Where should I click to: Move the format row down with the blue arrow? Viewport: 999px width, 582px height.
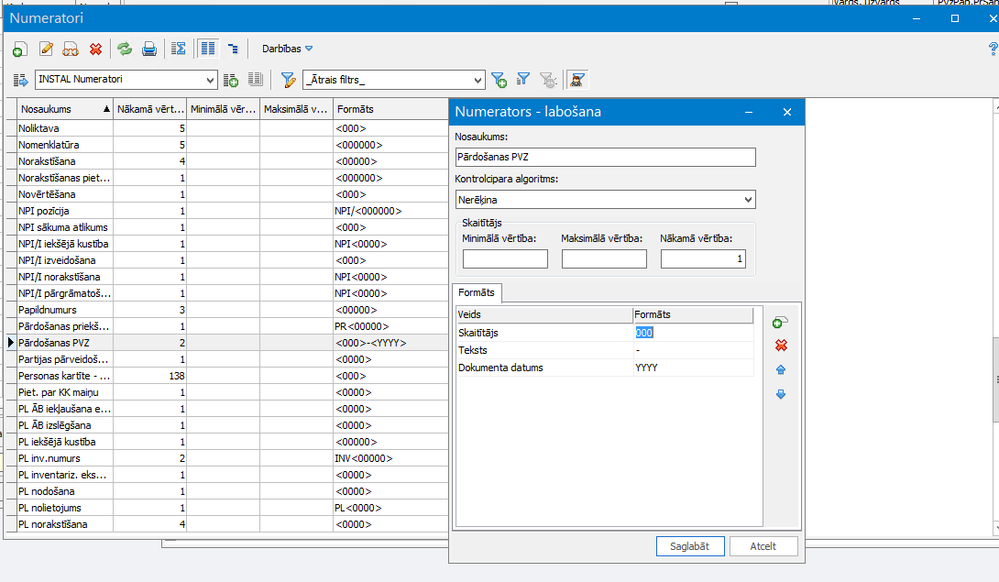click(x=780, y=394)
